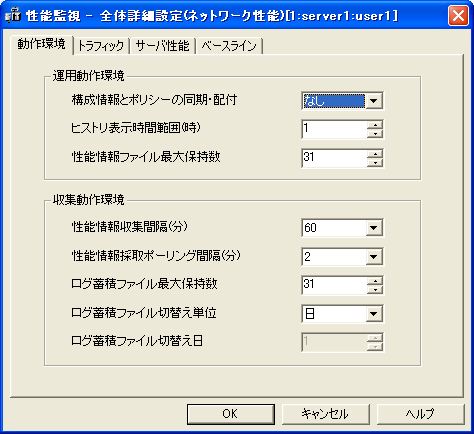The width and height of the screenshot is (474, 434).
Task: Click the キャンセル button
Action: coord(326,414)
